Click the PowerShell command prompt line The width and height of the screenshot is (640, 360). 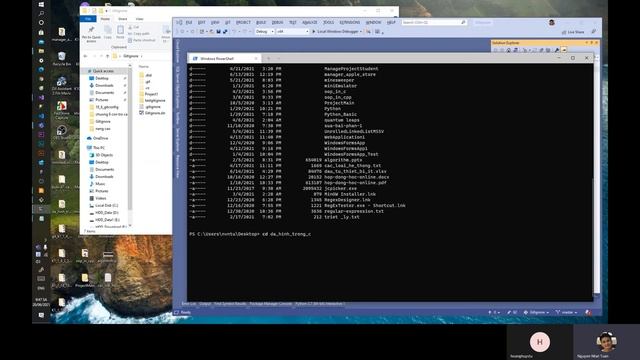[250, 234]
